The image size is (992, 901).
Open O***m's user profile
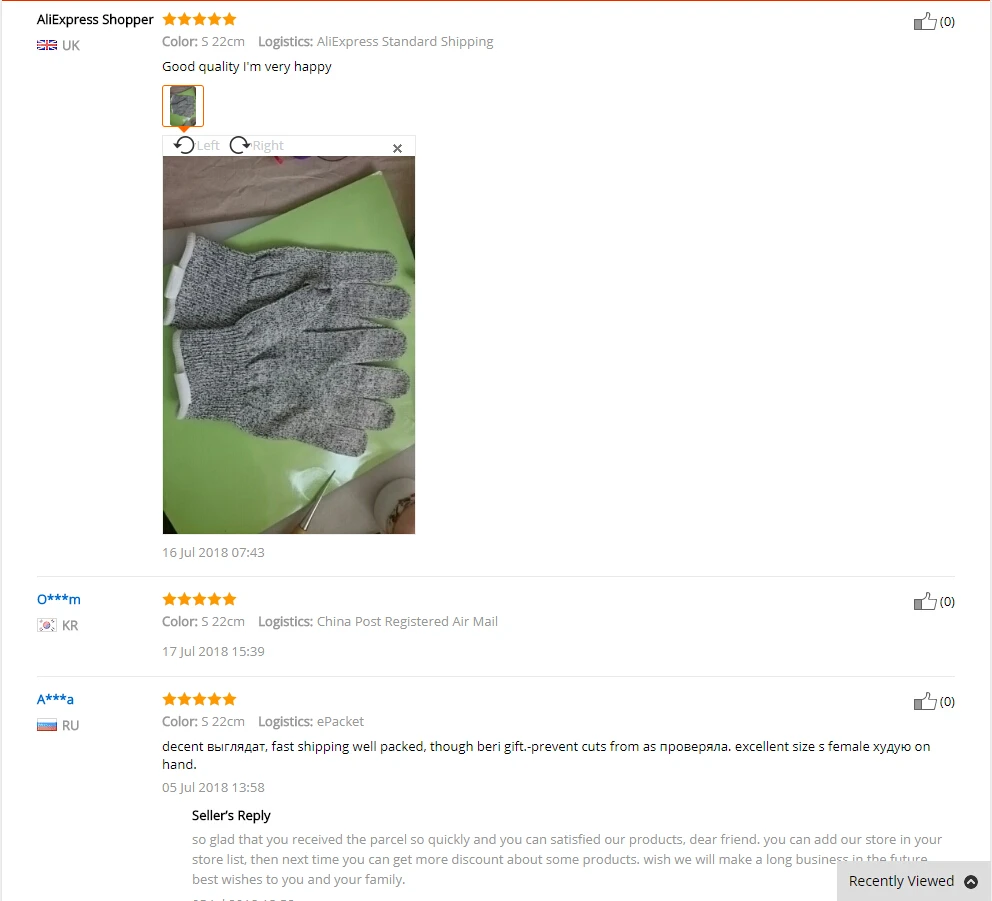point(58,599)
